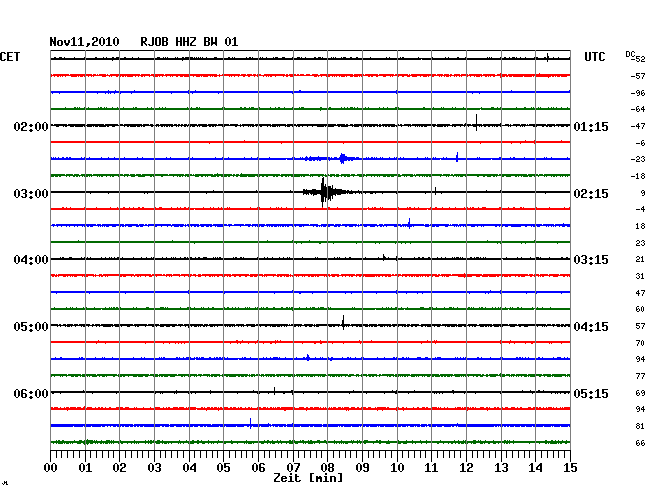This screenshot has width=650, height=494.
Task: Click minute label 15 on time axis
Action: click(570, 468)
